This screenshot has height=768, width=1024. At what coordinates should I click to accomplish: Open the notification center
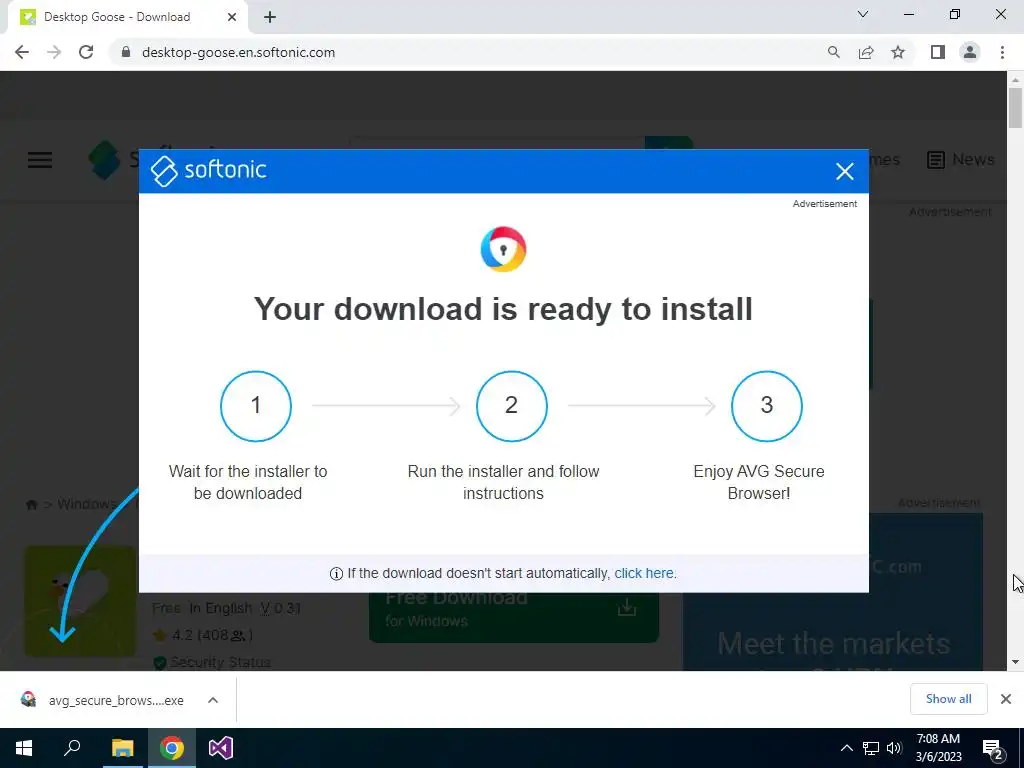[993, 748]
